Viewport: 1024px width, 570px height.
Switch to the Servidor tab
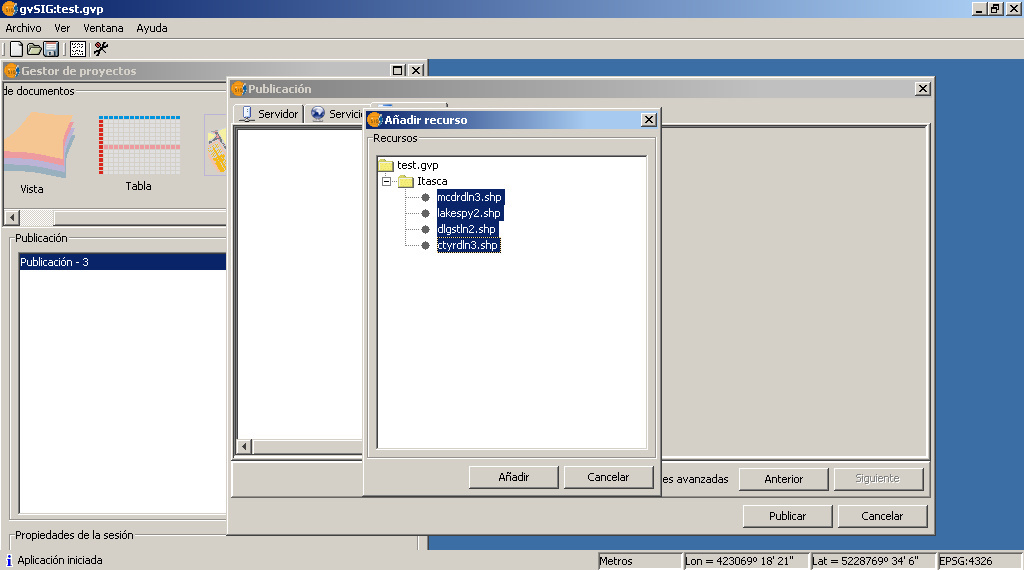269,114
